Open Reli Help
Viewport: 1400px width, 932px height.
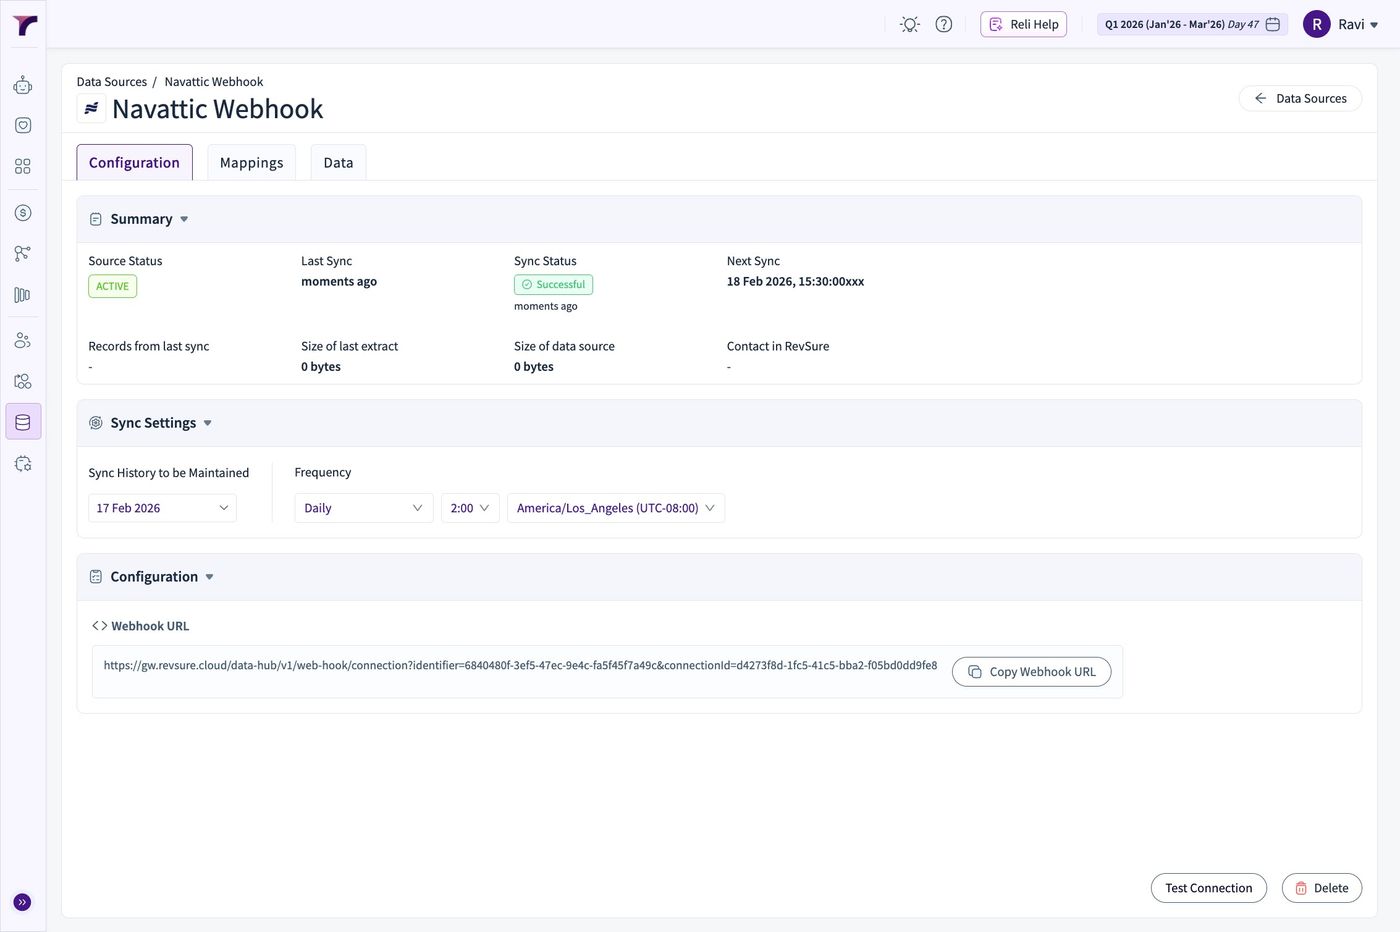coord(1023,25)
